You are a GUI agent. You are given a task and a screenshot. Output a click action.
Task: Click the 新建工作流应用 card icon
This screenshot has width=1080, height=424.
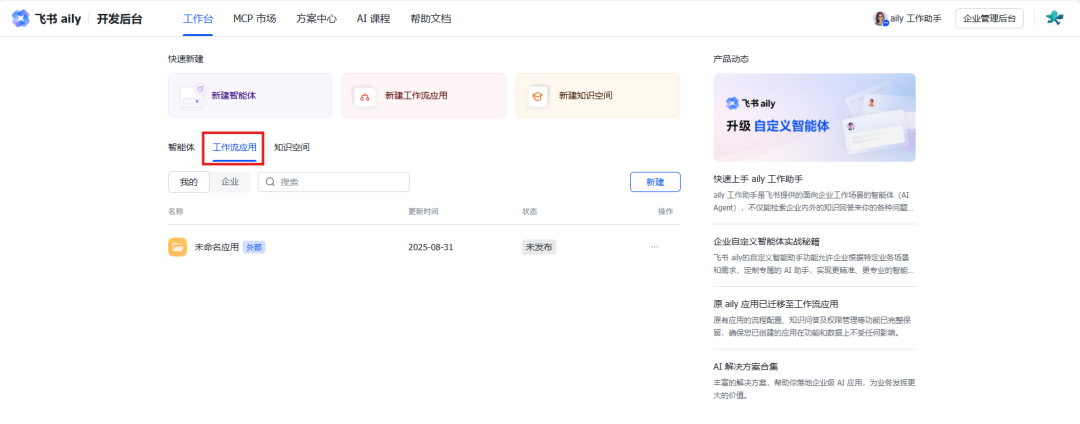(x=365, y=96)
